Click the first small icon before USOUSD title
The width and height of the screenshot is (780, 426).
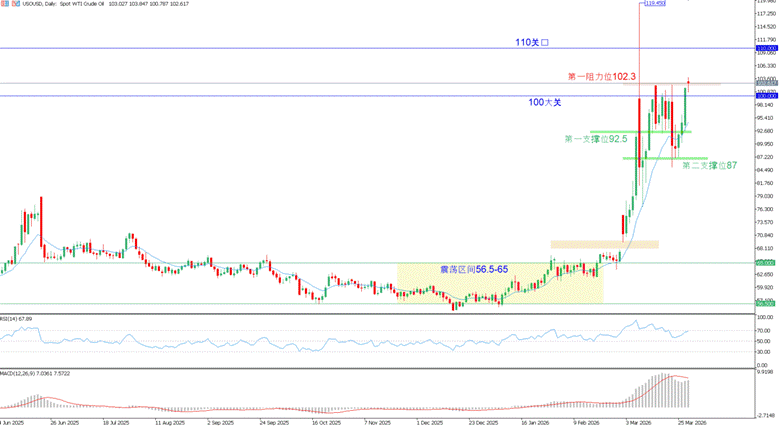[x=3, y=5]
